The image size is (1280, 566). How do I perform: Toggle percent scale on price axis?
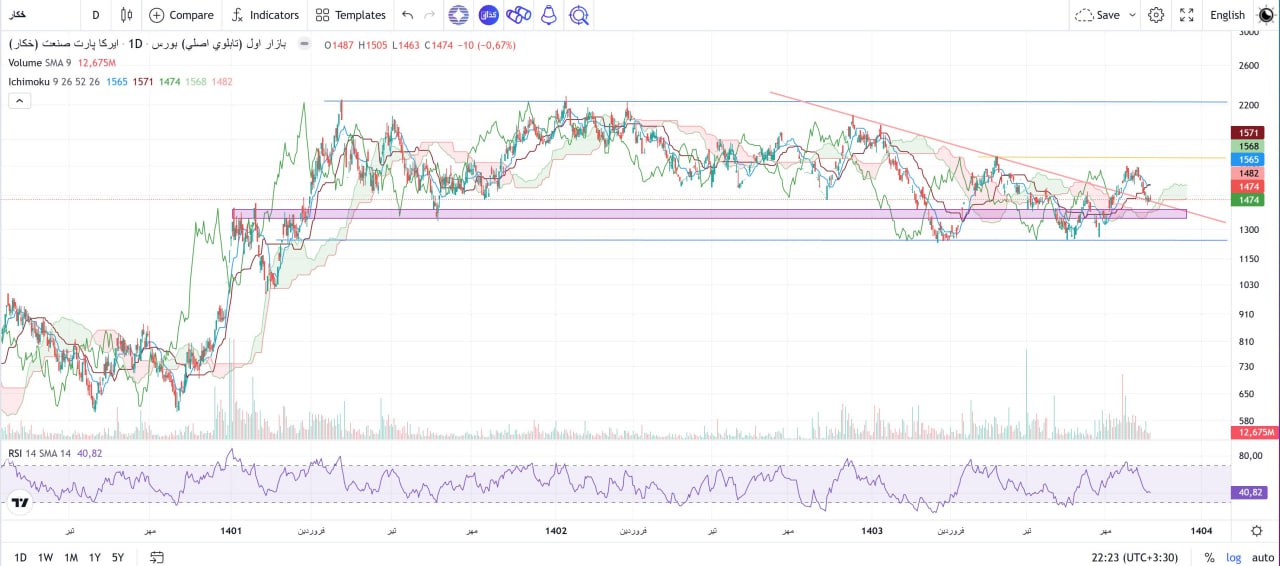[x=1209, y=557]
